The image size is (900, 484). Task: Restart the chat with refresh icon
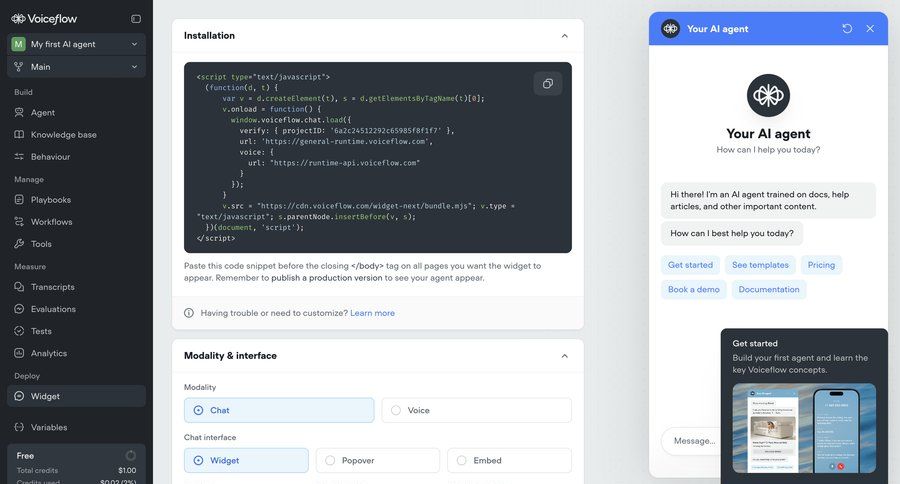pos(847,29)
